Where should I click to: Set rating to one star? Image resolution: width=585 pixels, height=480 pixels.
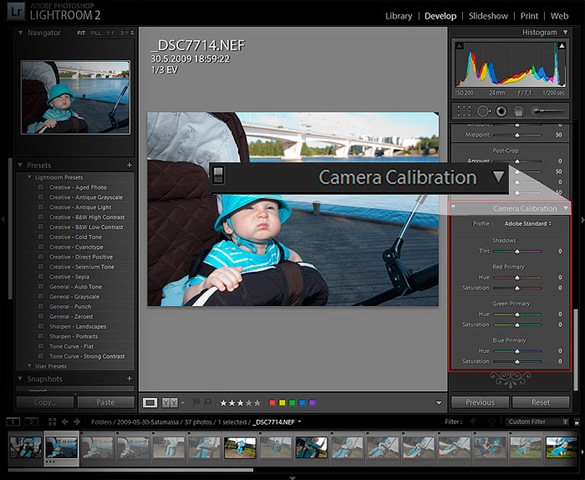223,403
